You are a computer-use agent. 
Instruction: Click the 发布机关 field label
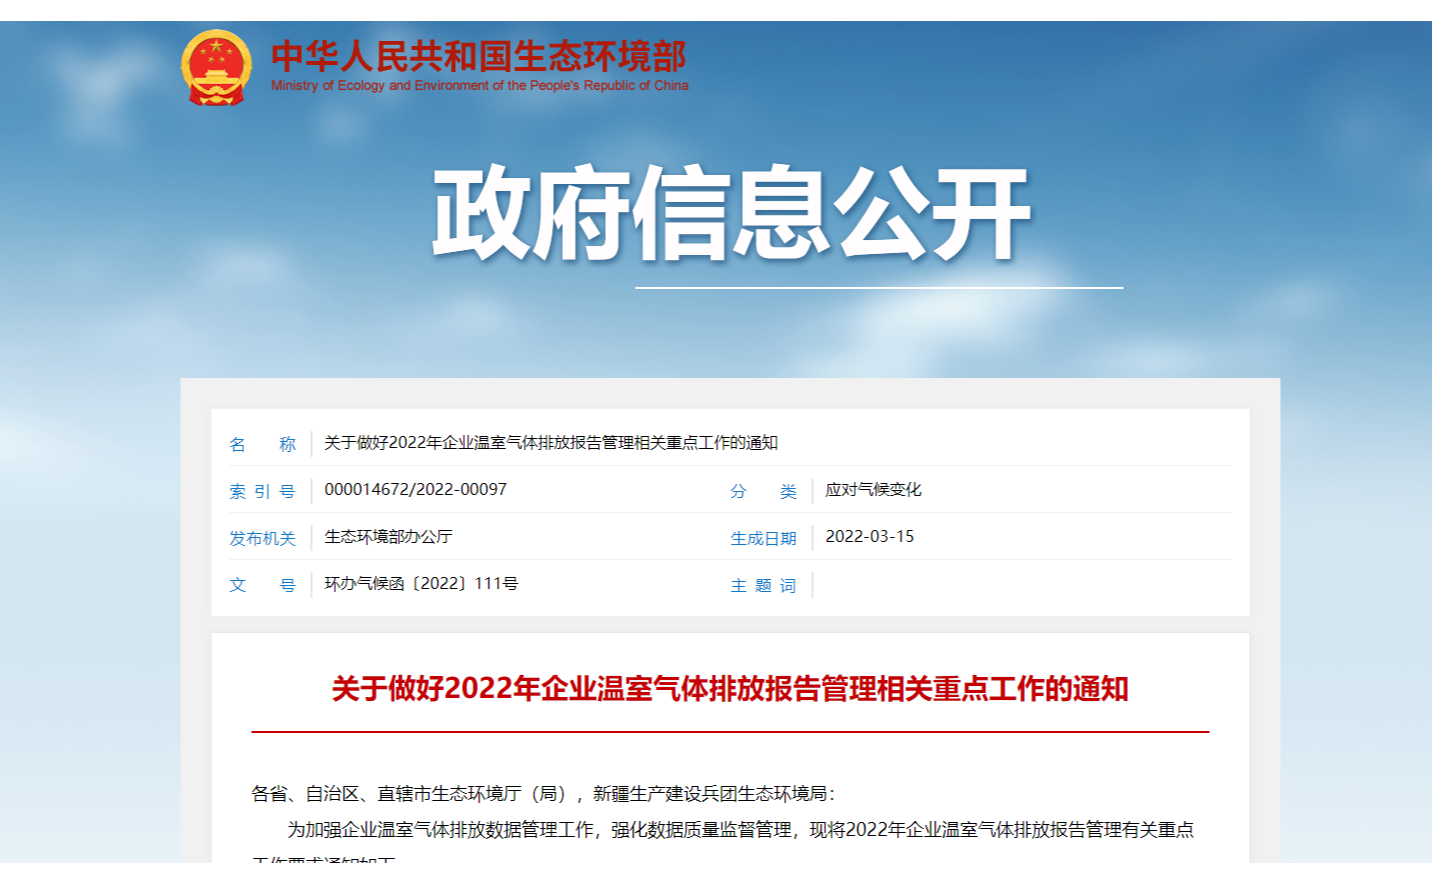[x=262, y=538]
